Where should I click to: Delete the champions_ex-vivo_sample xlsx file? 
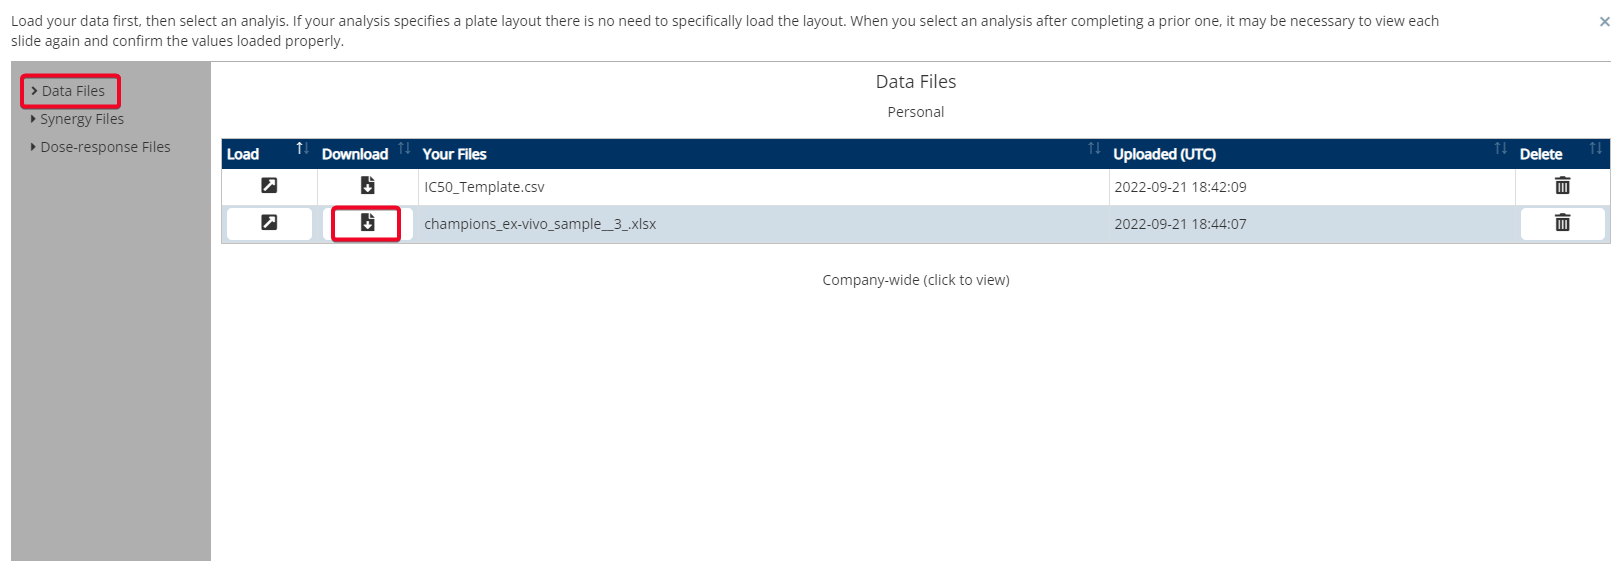click(1562, 223)
